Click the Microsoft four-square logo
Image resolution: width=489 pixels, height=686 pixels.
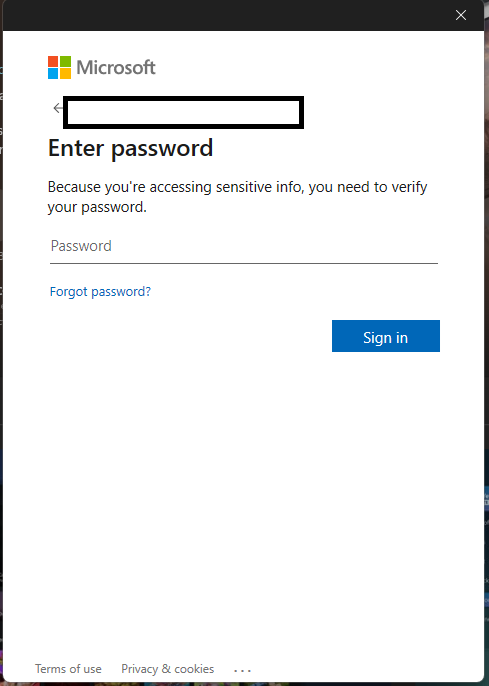pos(59,67)
